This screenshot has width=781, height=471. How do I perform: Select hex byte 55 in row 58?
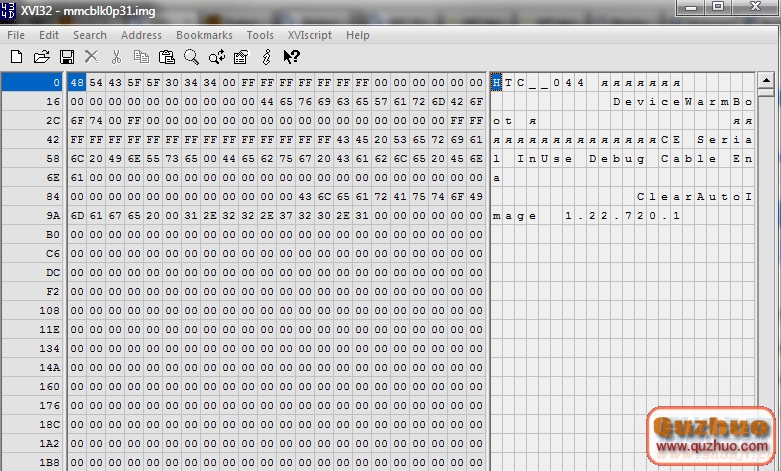[x=153, y=159]
